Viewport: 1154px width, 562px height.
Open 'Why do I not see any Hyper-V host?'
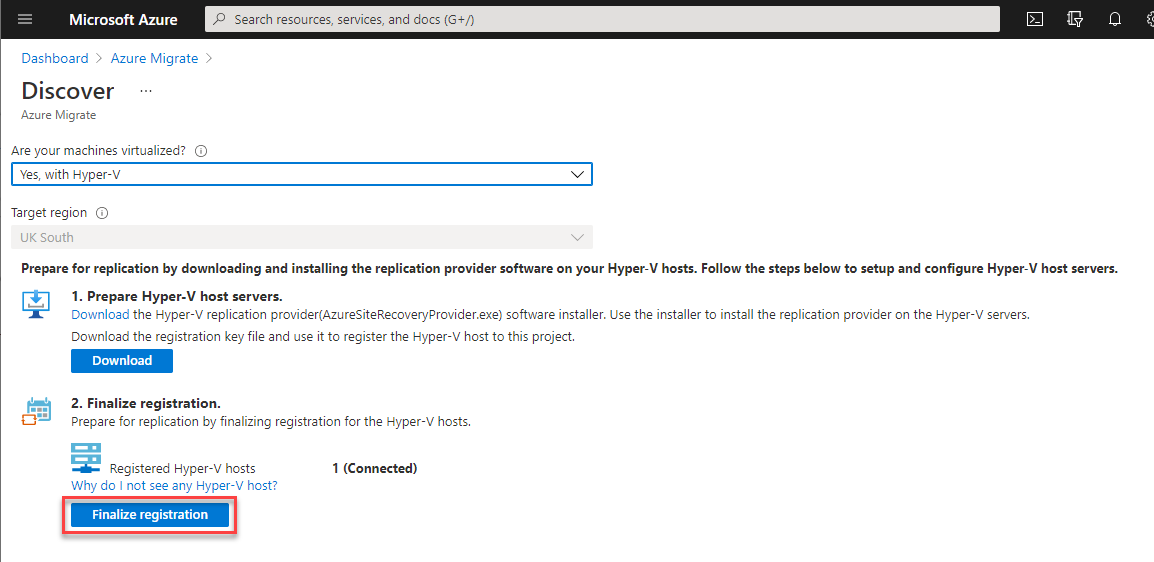[174, 486]
